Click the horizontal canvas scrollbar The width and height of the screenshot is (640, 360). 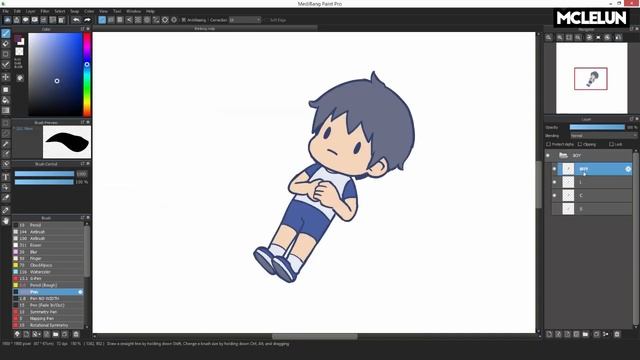pos(315,337)
